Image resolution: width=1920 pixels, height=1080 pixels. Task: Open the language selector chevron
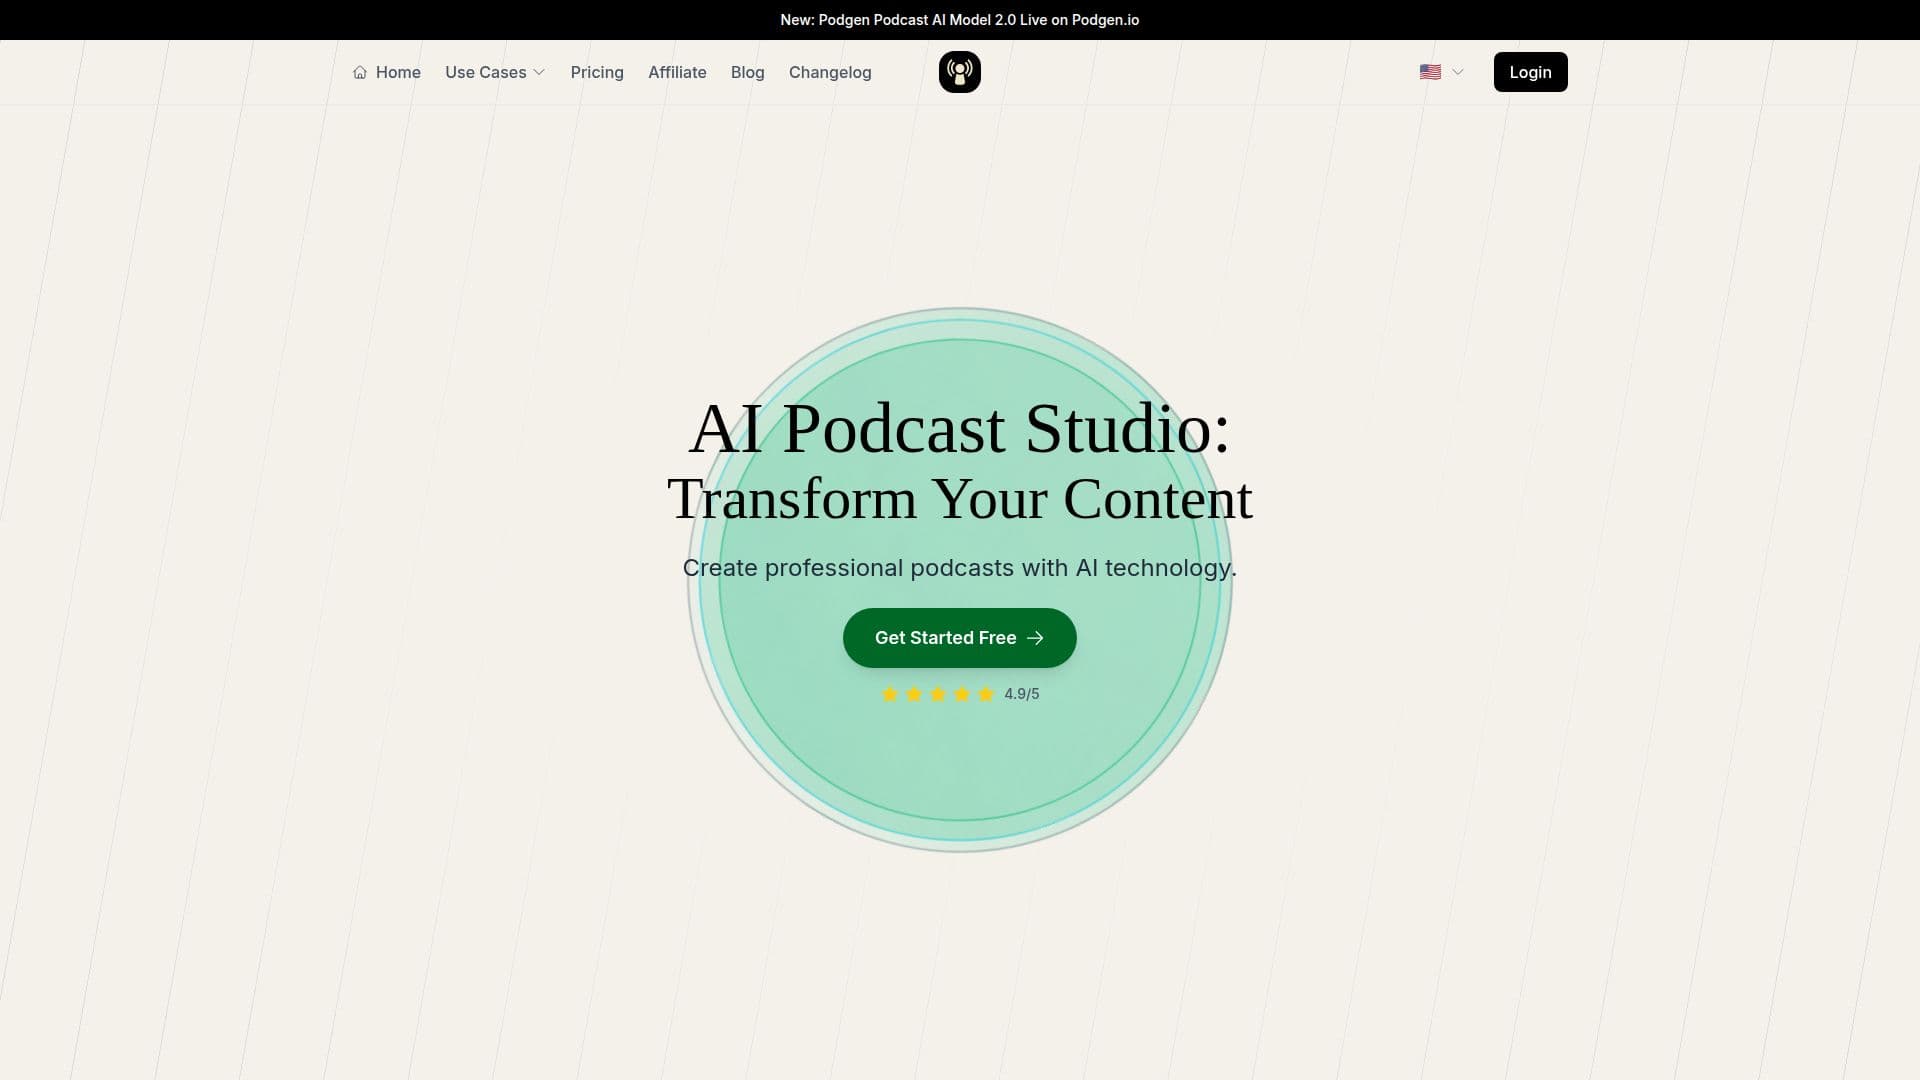point(1457,72)
